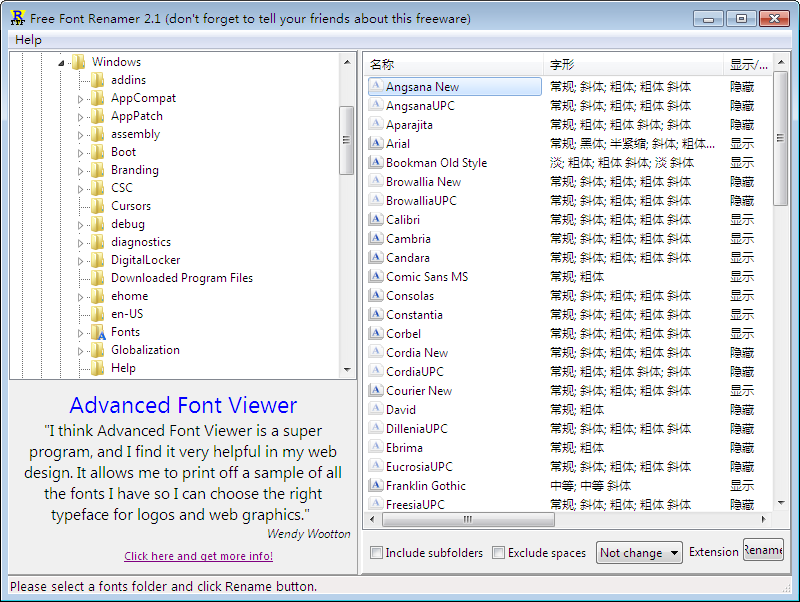Select the ehome folder in tree
Screen dimensions: 800x602
130,296
